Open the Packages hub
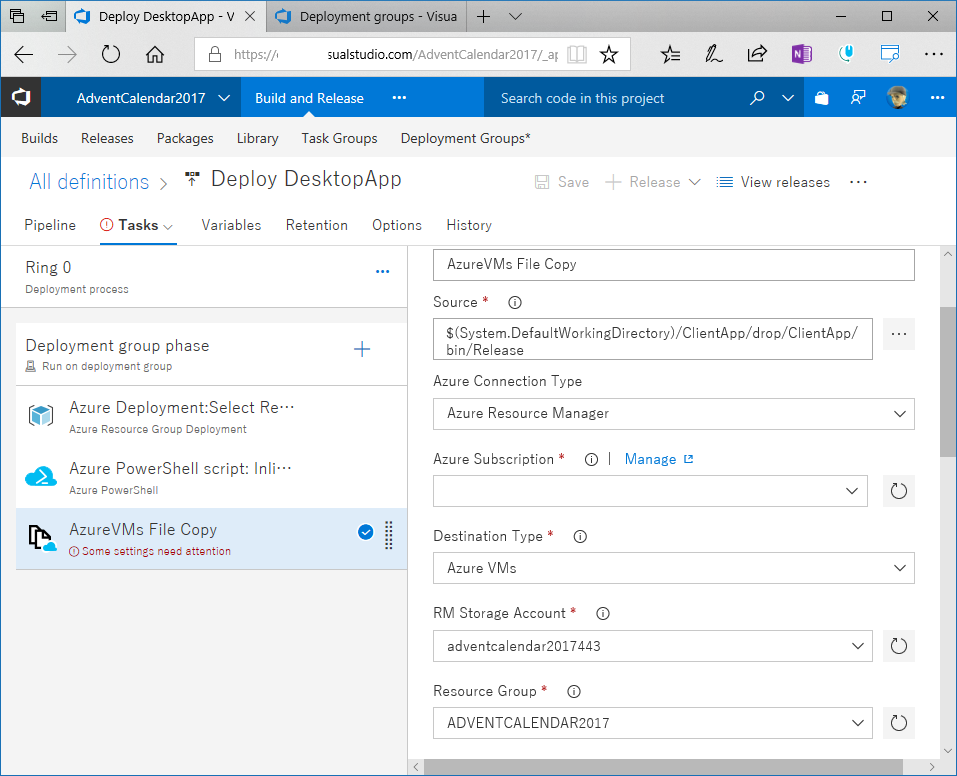The image size is (957, 776). click(185, 139)
